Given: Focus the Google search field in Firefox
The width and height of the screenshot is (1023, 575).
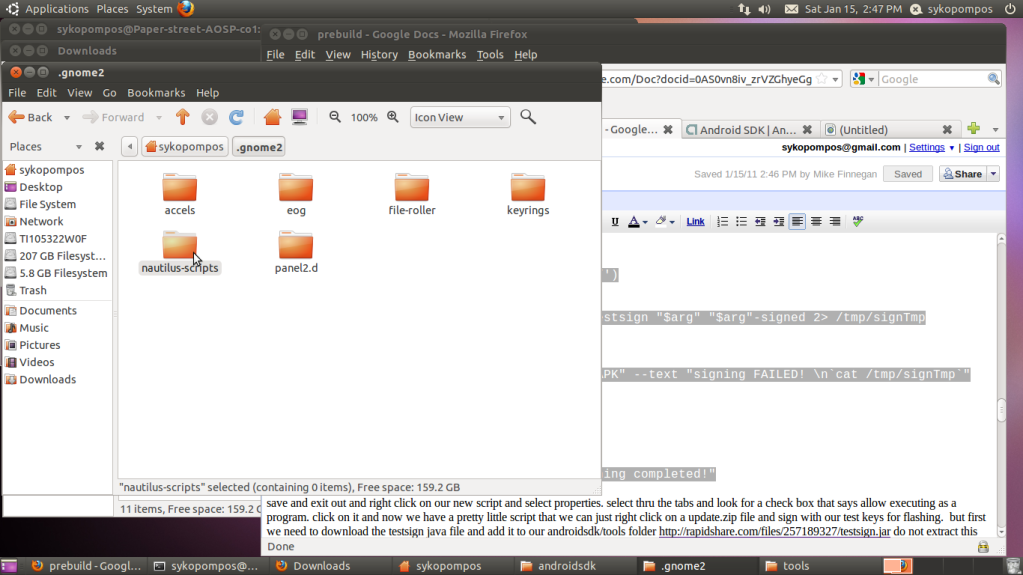Looking at the screenshot, I should pos(932,79).
